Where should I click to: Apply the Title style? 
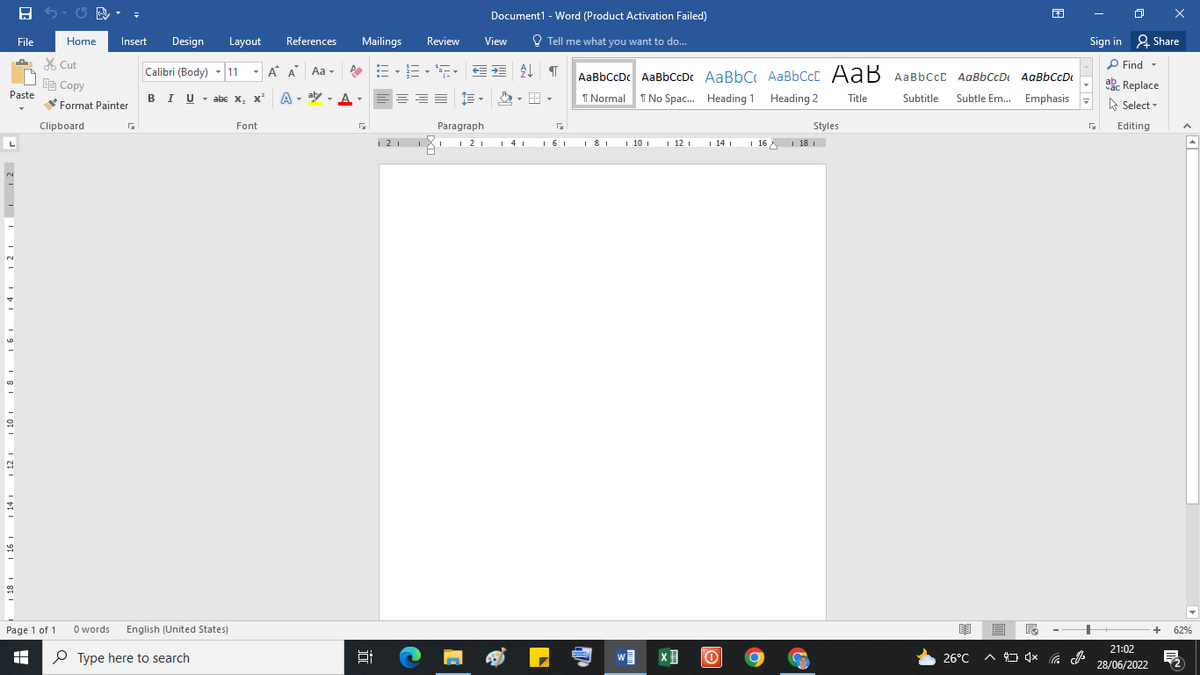857,84
